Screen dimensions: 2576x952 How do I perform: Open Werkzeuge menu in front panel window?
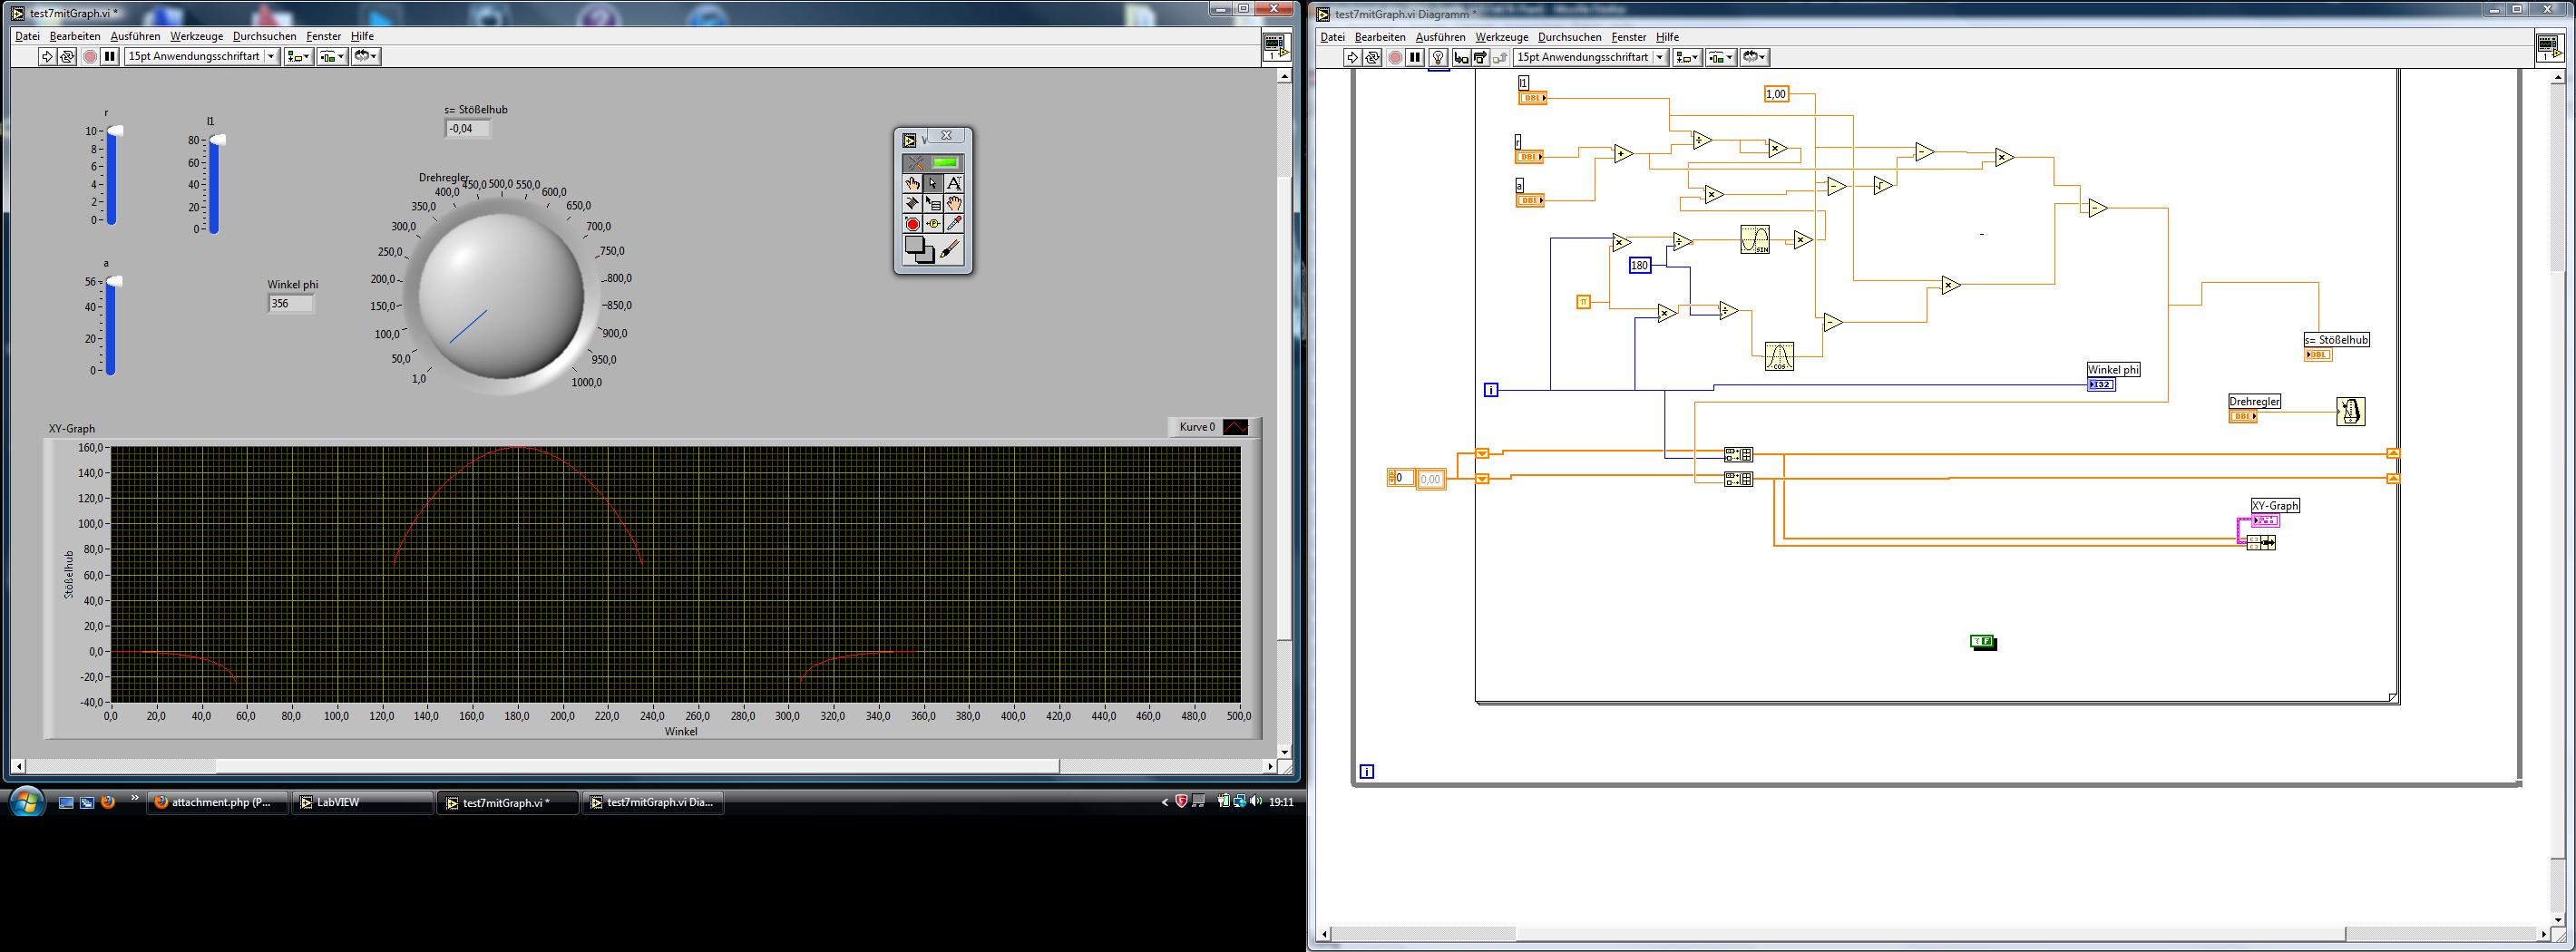[196, 36]
